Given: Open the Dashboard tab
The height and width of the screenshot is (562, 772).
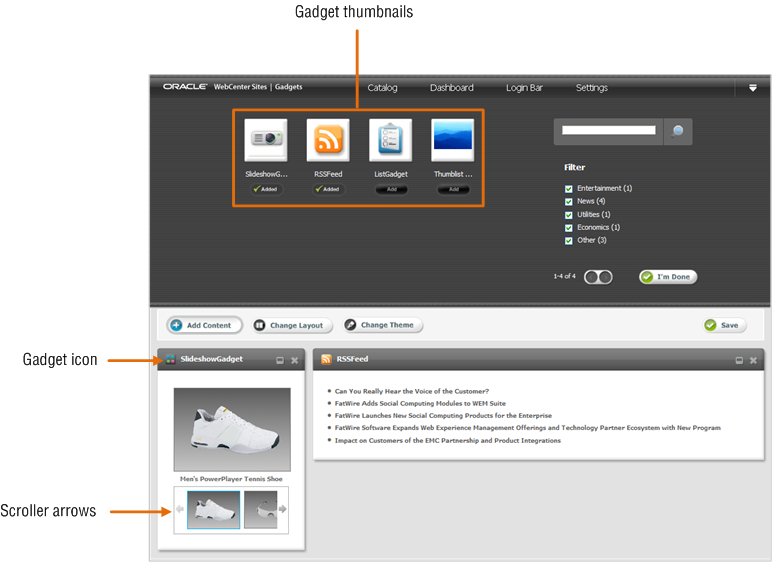Looking at the screenshot, I should (x=451, y=88).
